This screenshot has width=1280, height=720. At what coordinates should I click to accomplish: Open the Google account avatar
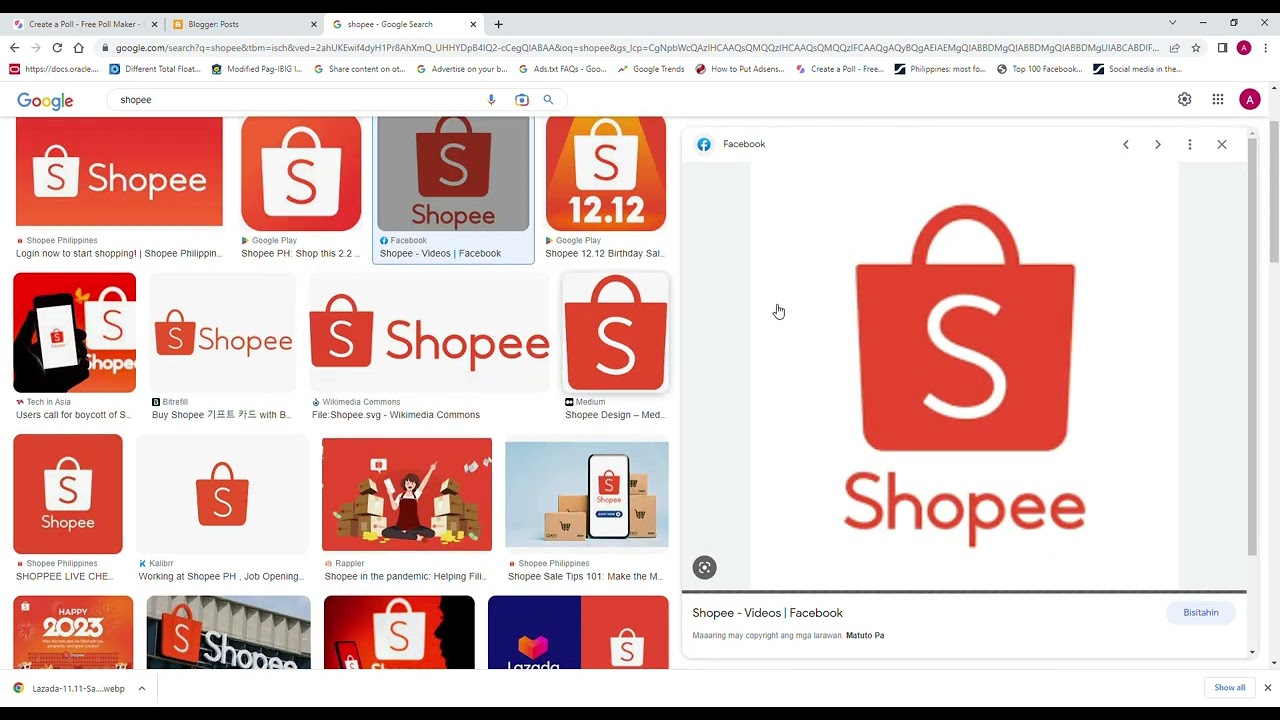[1250, 99]
